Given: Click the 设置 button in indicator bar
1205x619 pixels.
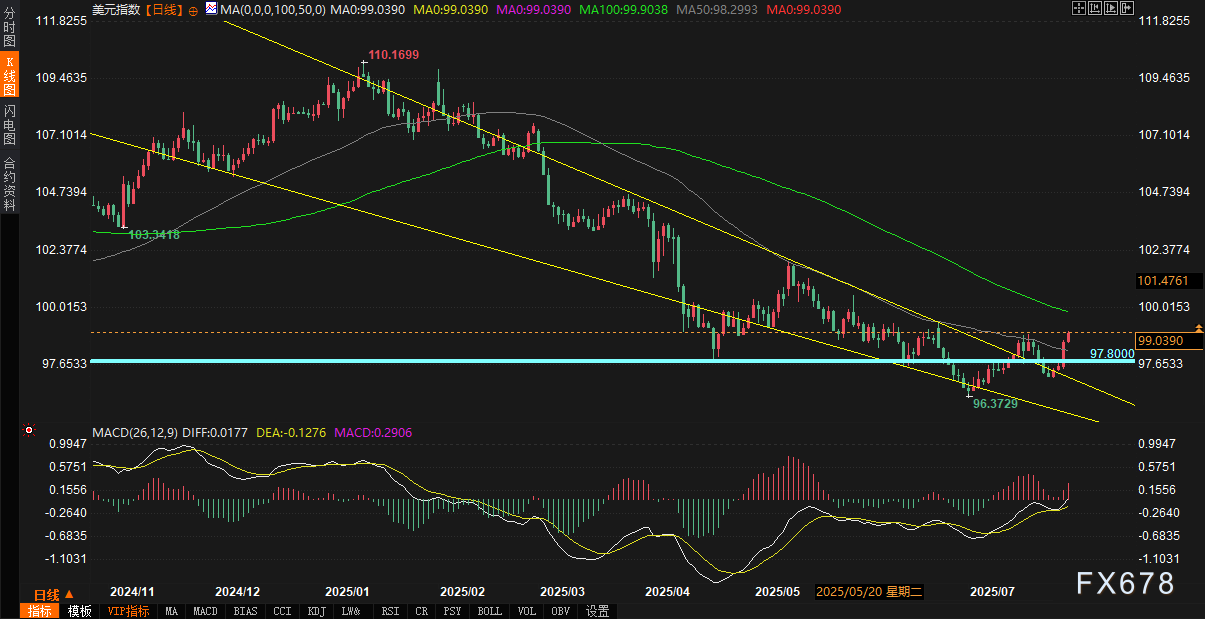Looking at the screenshot, I should (x=598, y=611).
